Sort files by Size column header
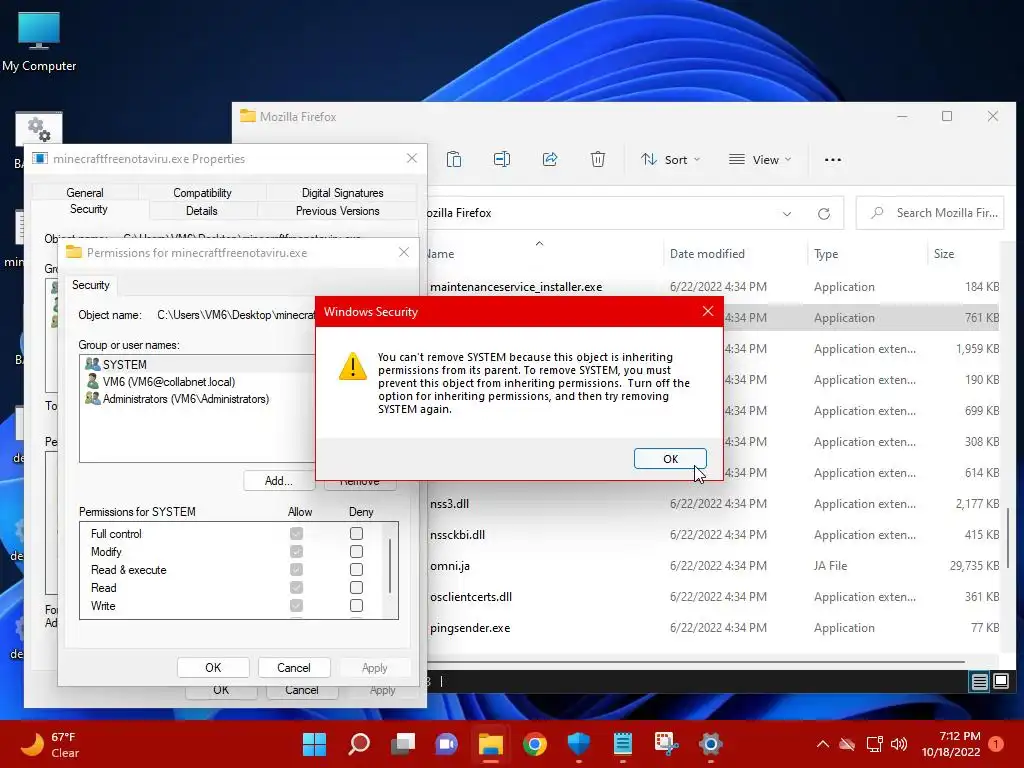This screenshot has height=768, width=1024. tap(944, 253)
